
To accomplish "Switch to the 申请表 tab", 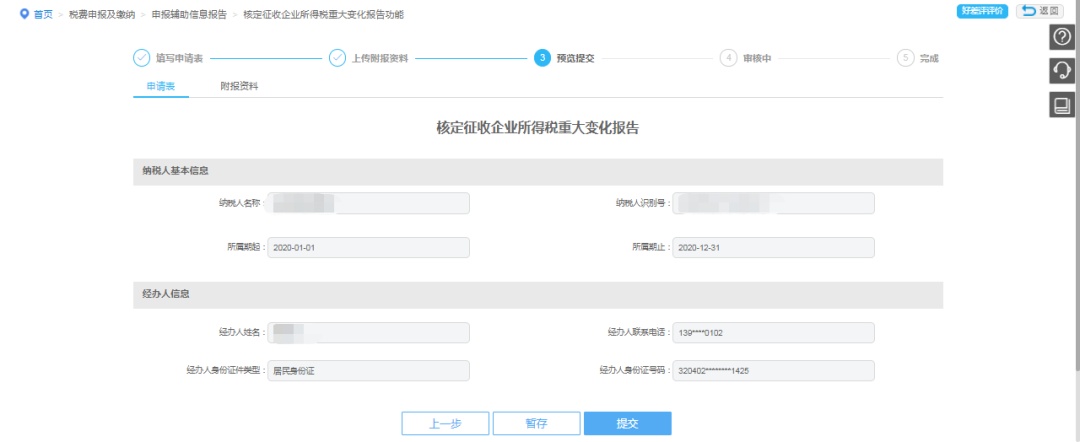I will pyautogui.click(x=161, y=87).
